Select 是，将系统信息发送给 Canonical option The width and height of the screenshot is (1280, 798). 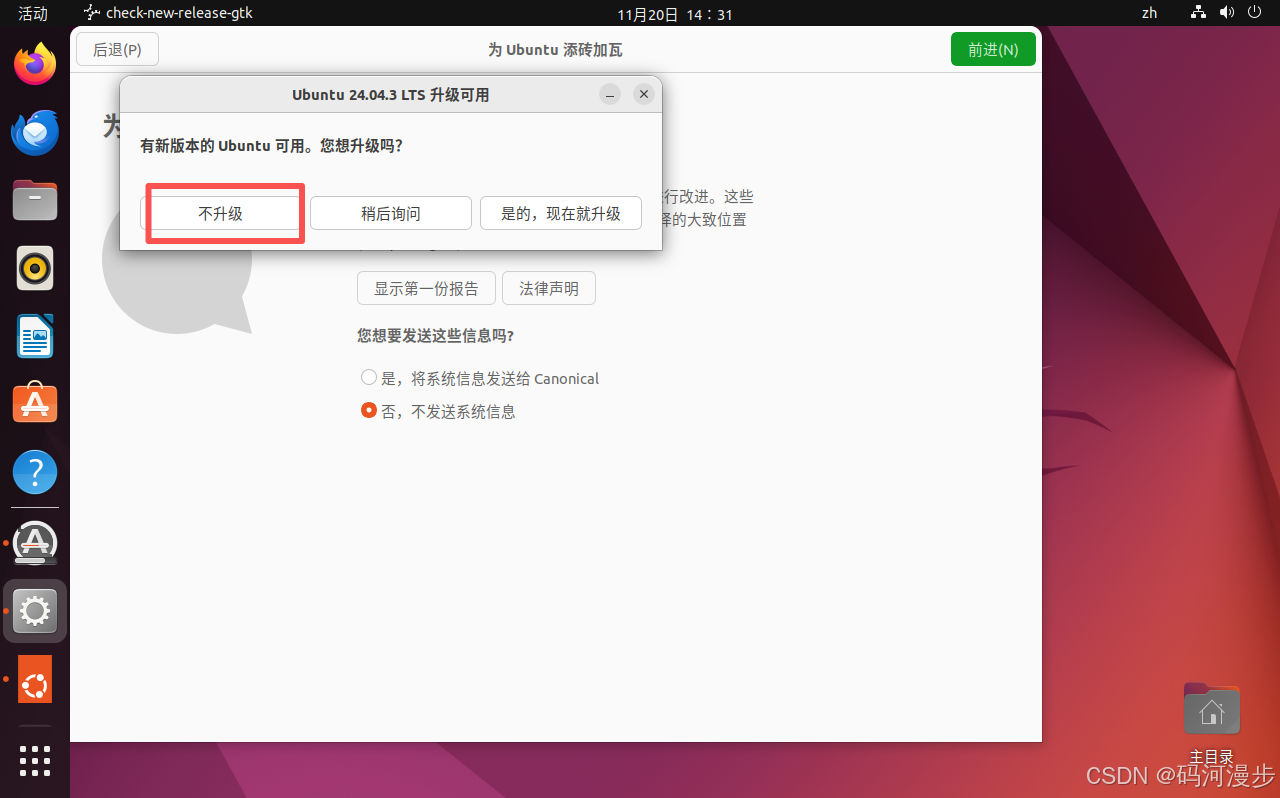[480, 378]
